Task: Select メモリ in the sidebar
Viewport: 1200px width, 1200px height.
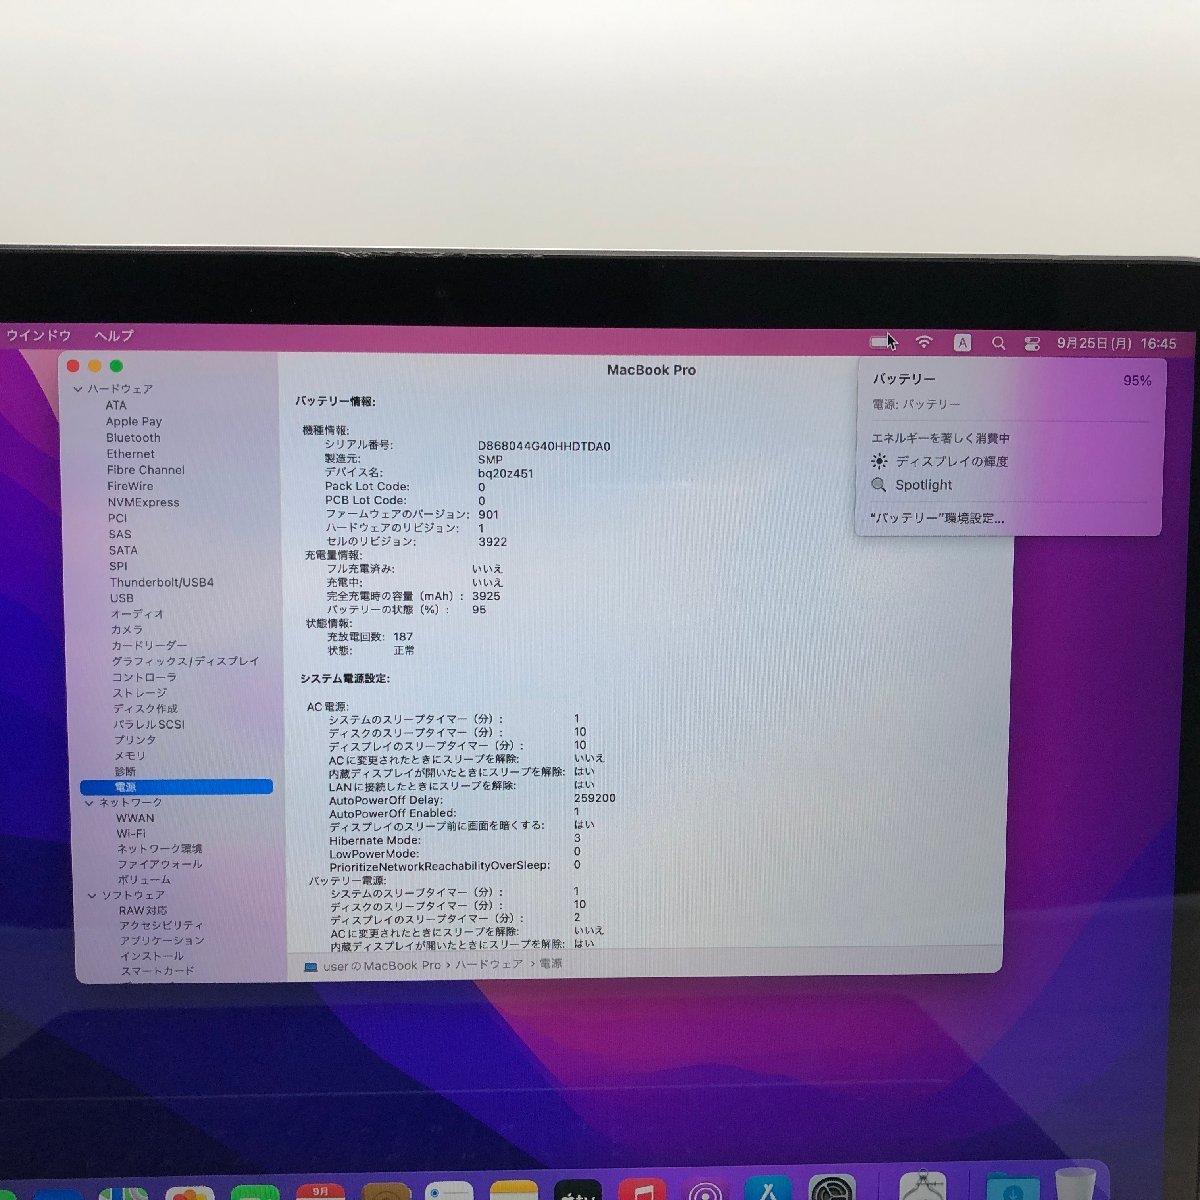Action: 130,756
